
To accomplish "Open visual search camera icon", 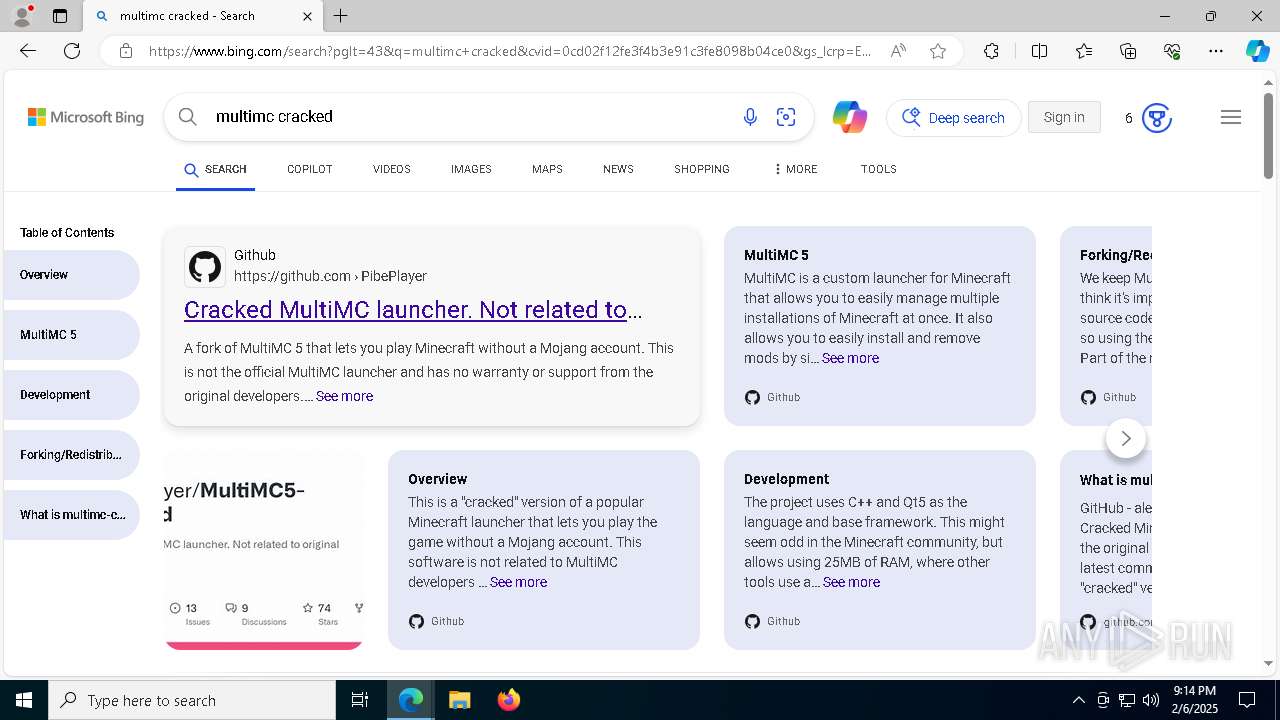I will point(786,117).
